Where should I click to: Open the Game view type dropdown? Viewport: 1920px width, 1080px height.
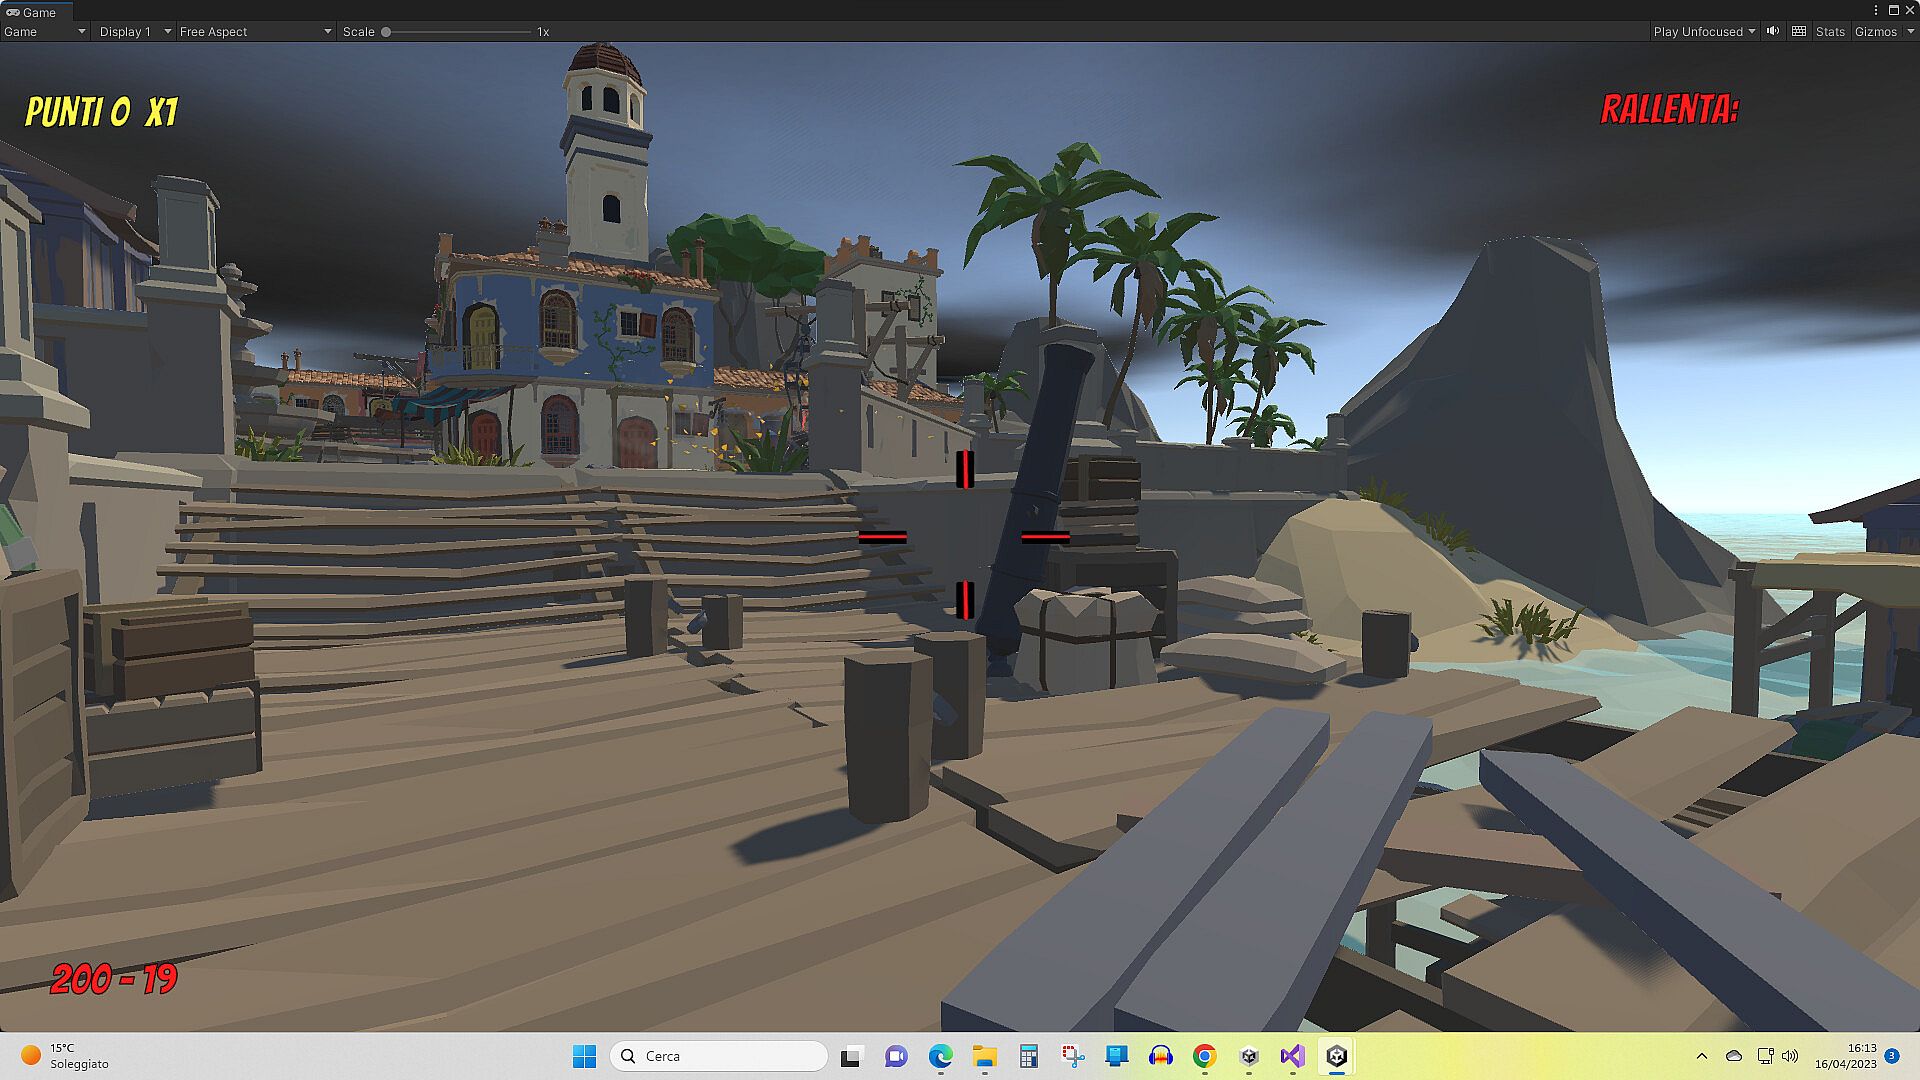(44, 31)
